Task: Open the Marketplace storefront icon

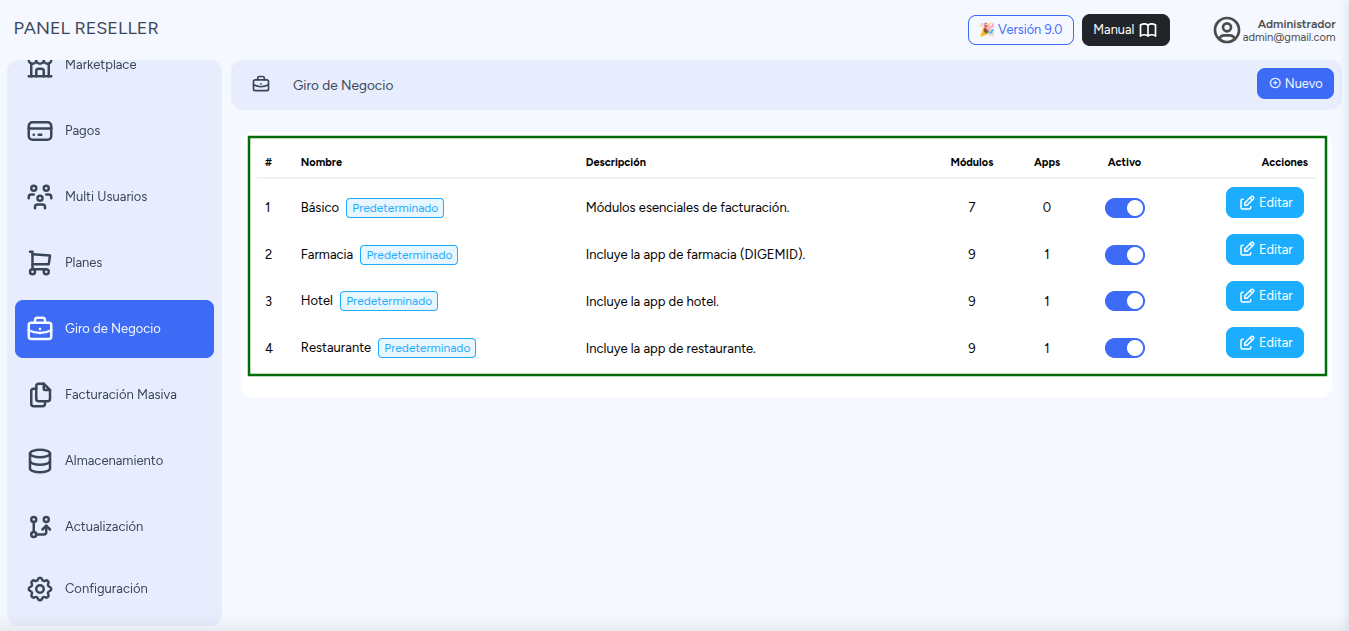Action: pyautogui.click(x=39, y=69)
